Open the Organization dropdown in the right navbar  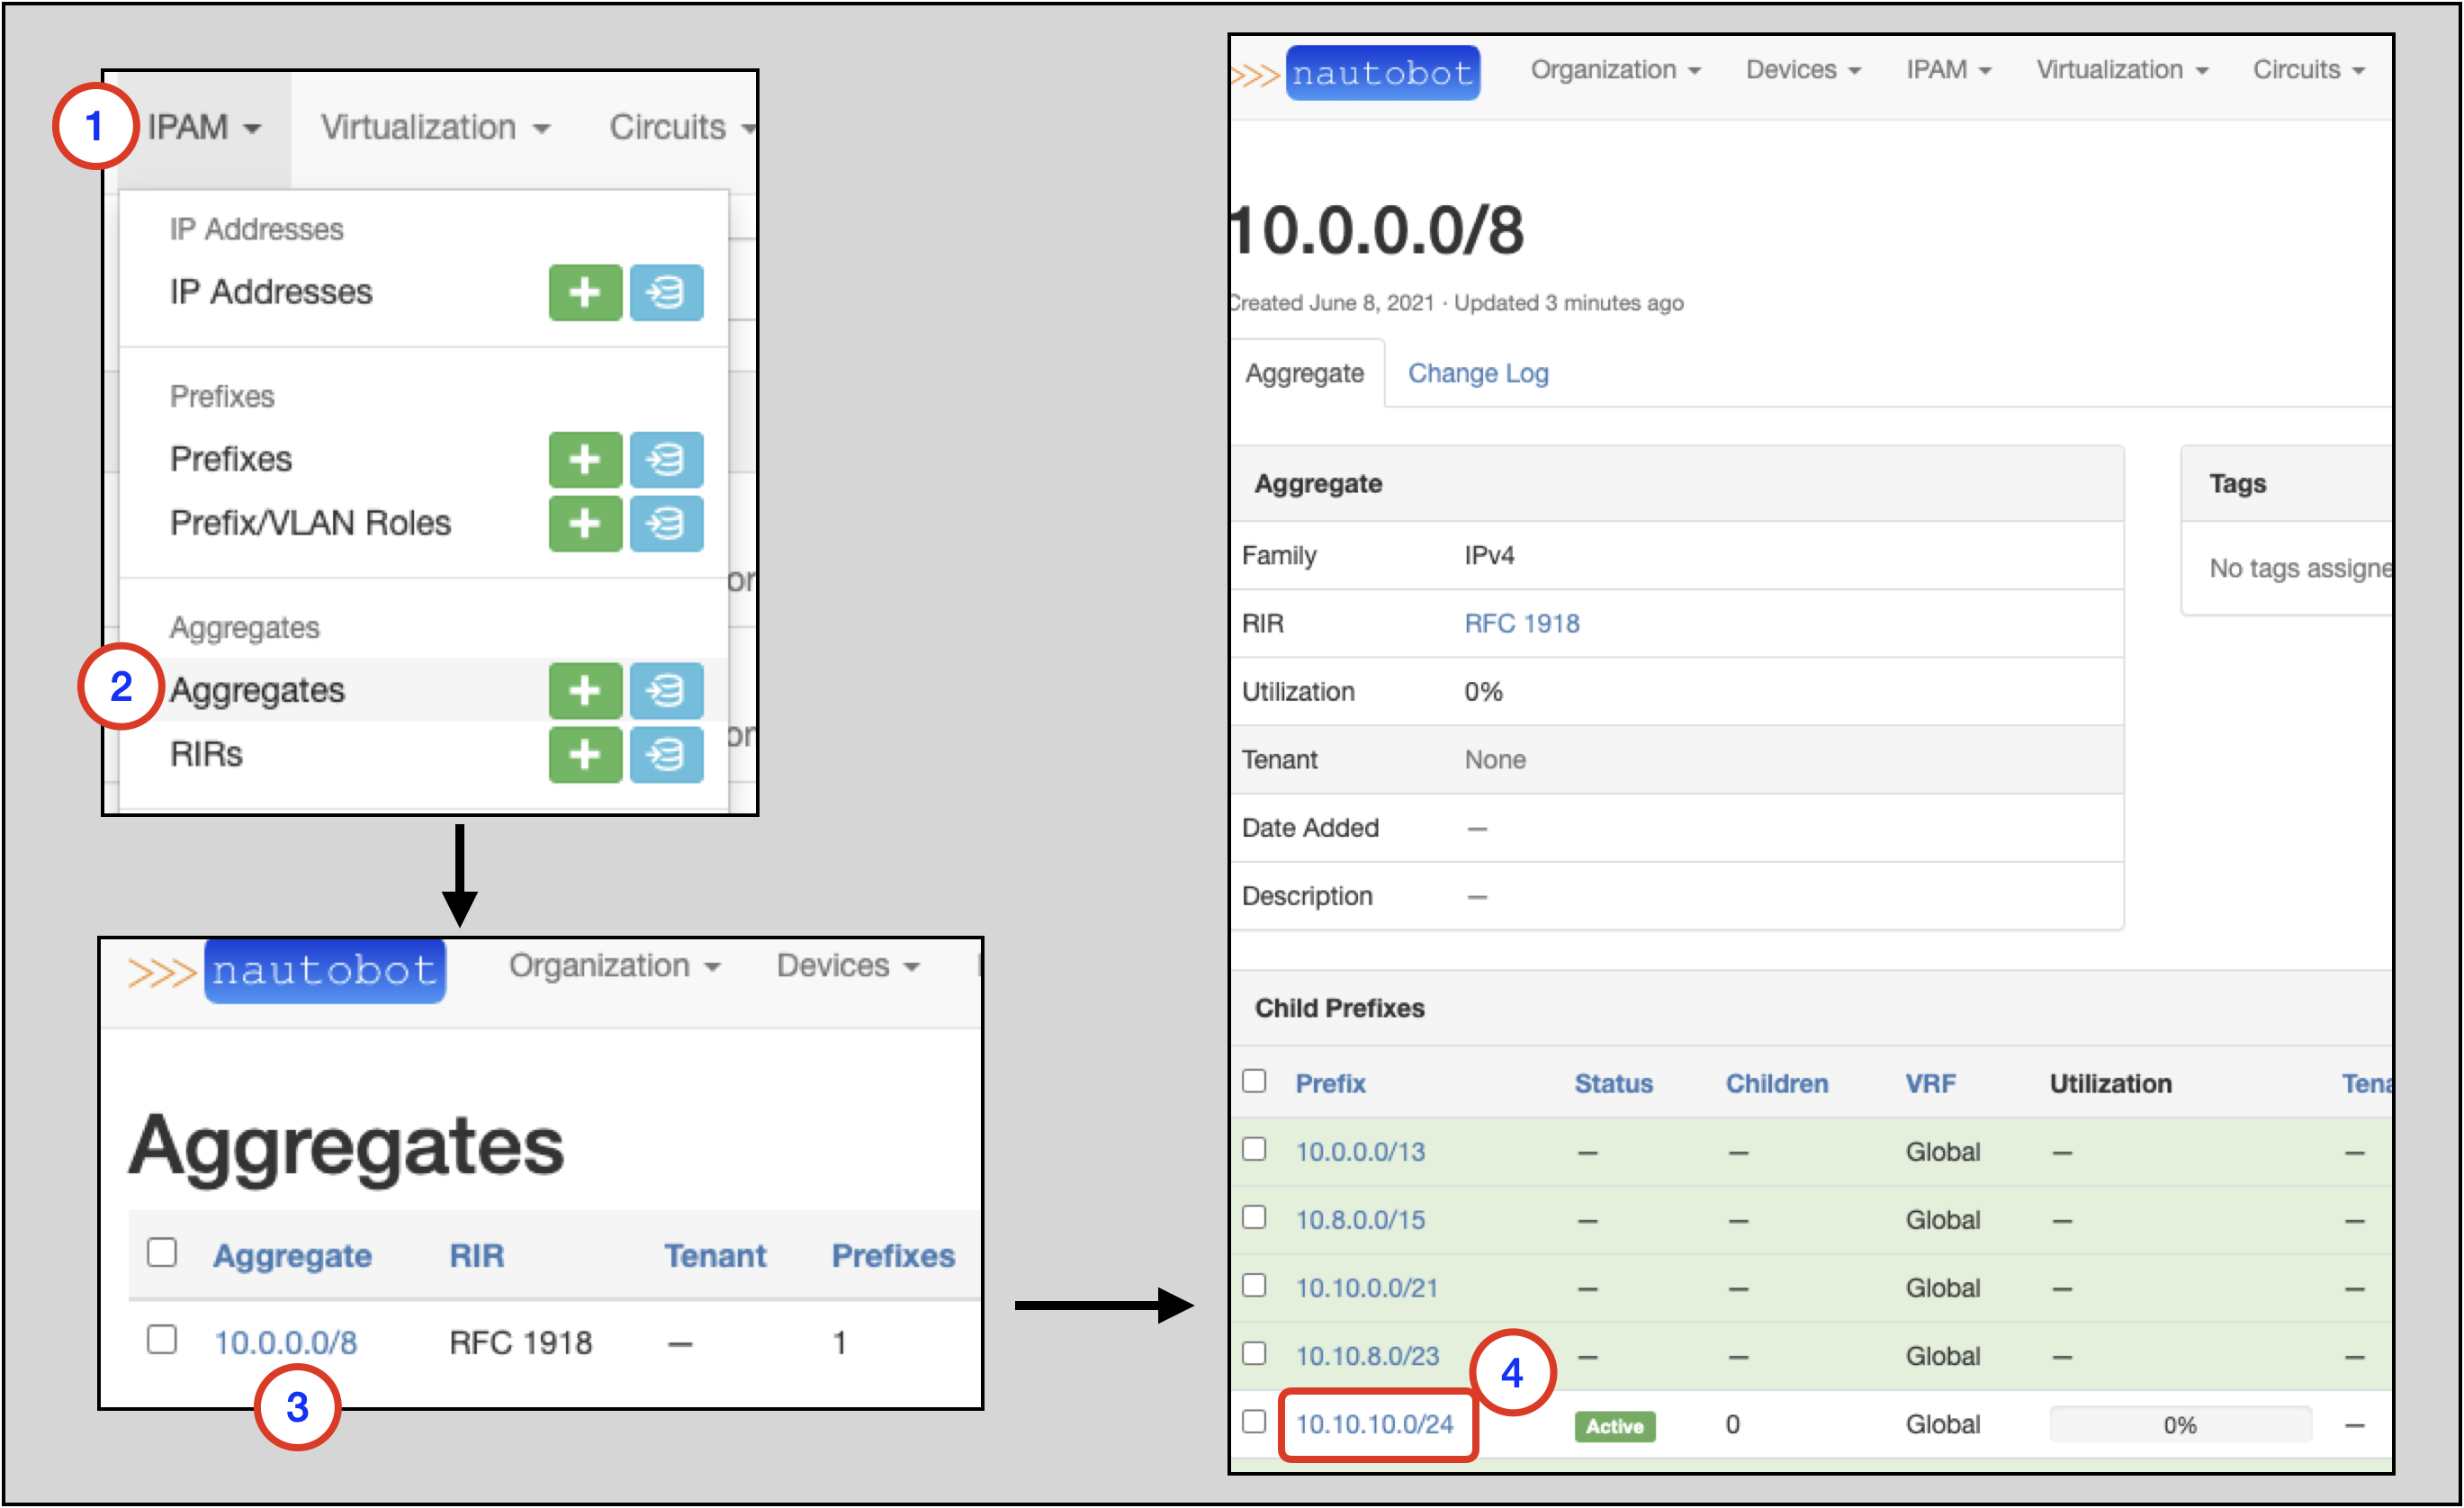click(x=1614, y=70)
